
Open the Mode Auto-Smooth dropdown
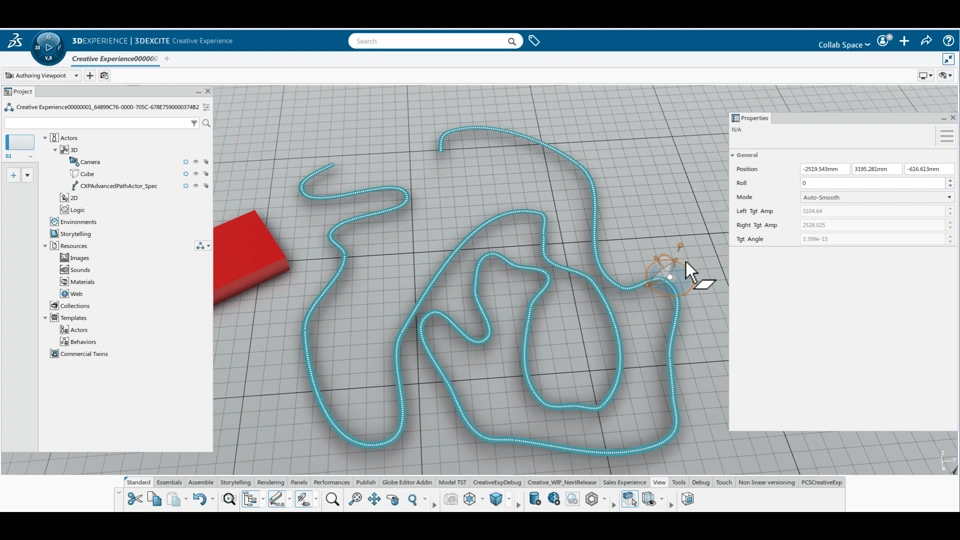(877, 197)
